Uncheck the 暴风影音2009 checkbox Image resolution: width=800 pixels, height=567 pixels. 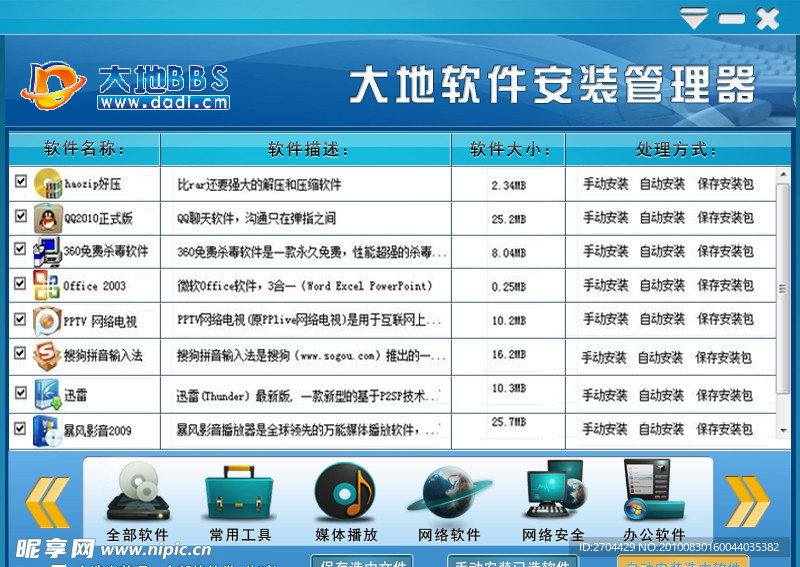pyautogui.click(x=20, y=428)
